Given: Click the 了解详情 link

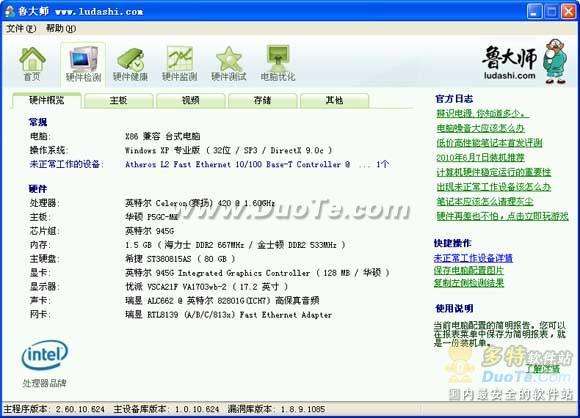Looking at the screenshot, I should tap(543, 368).
